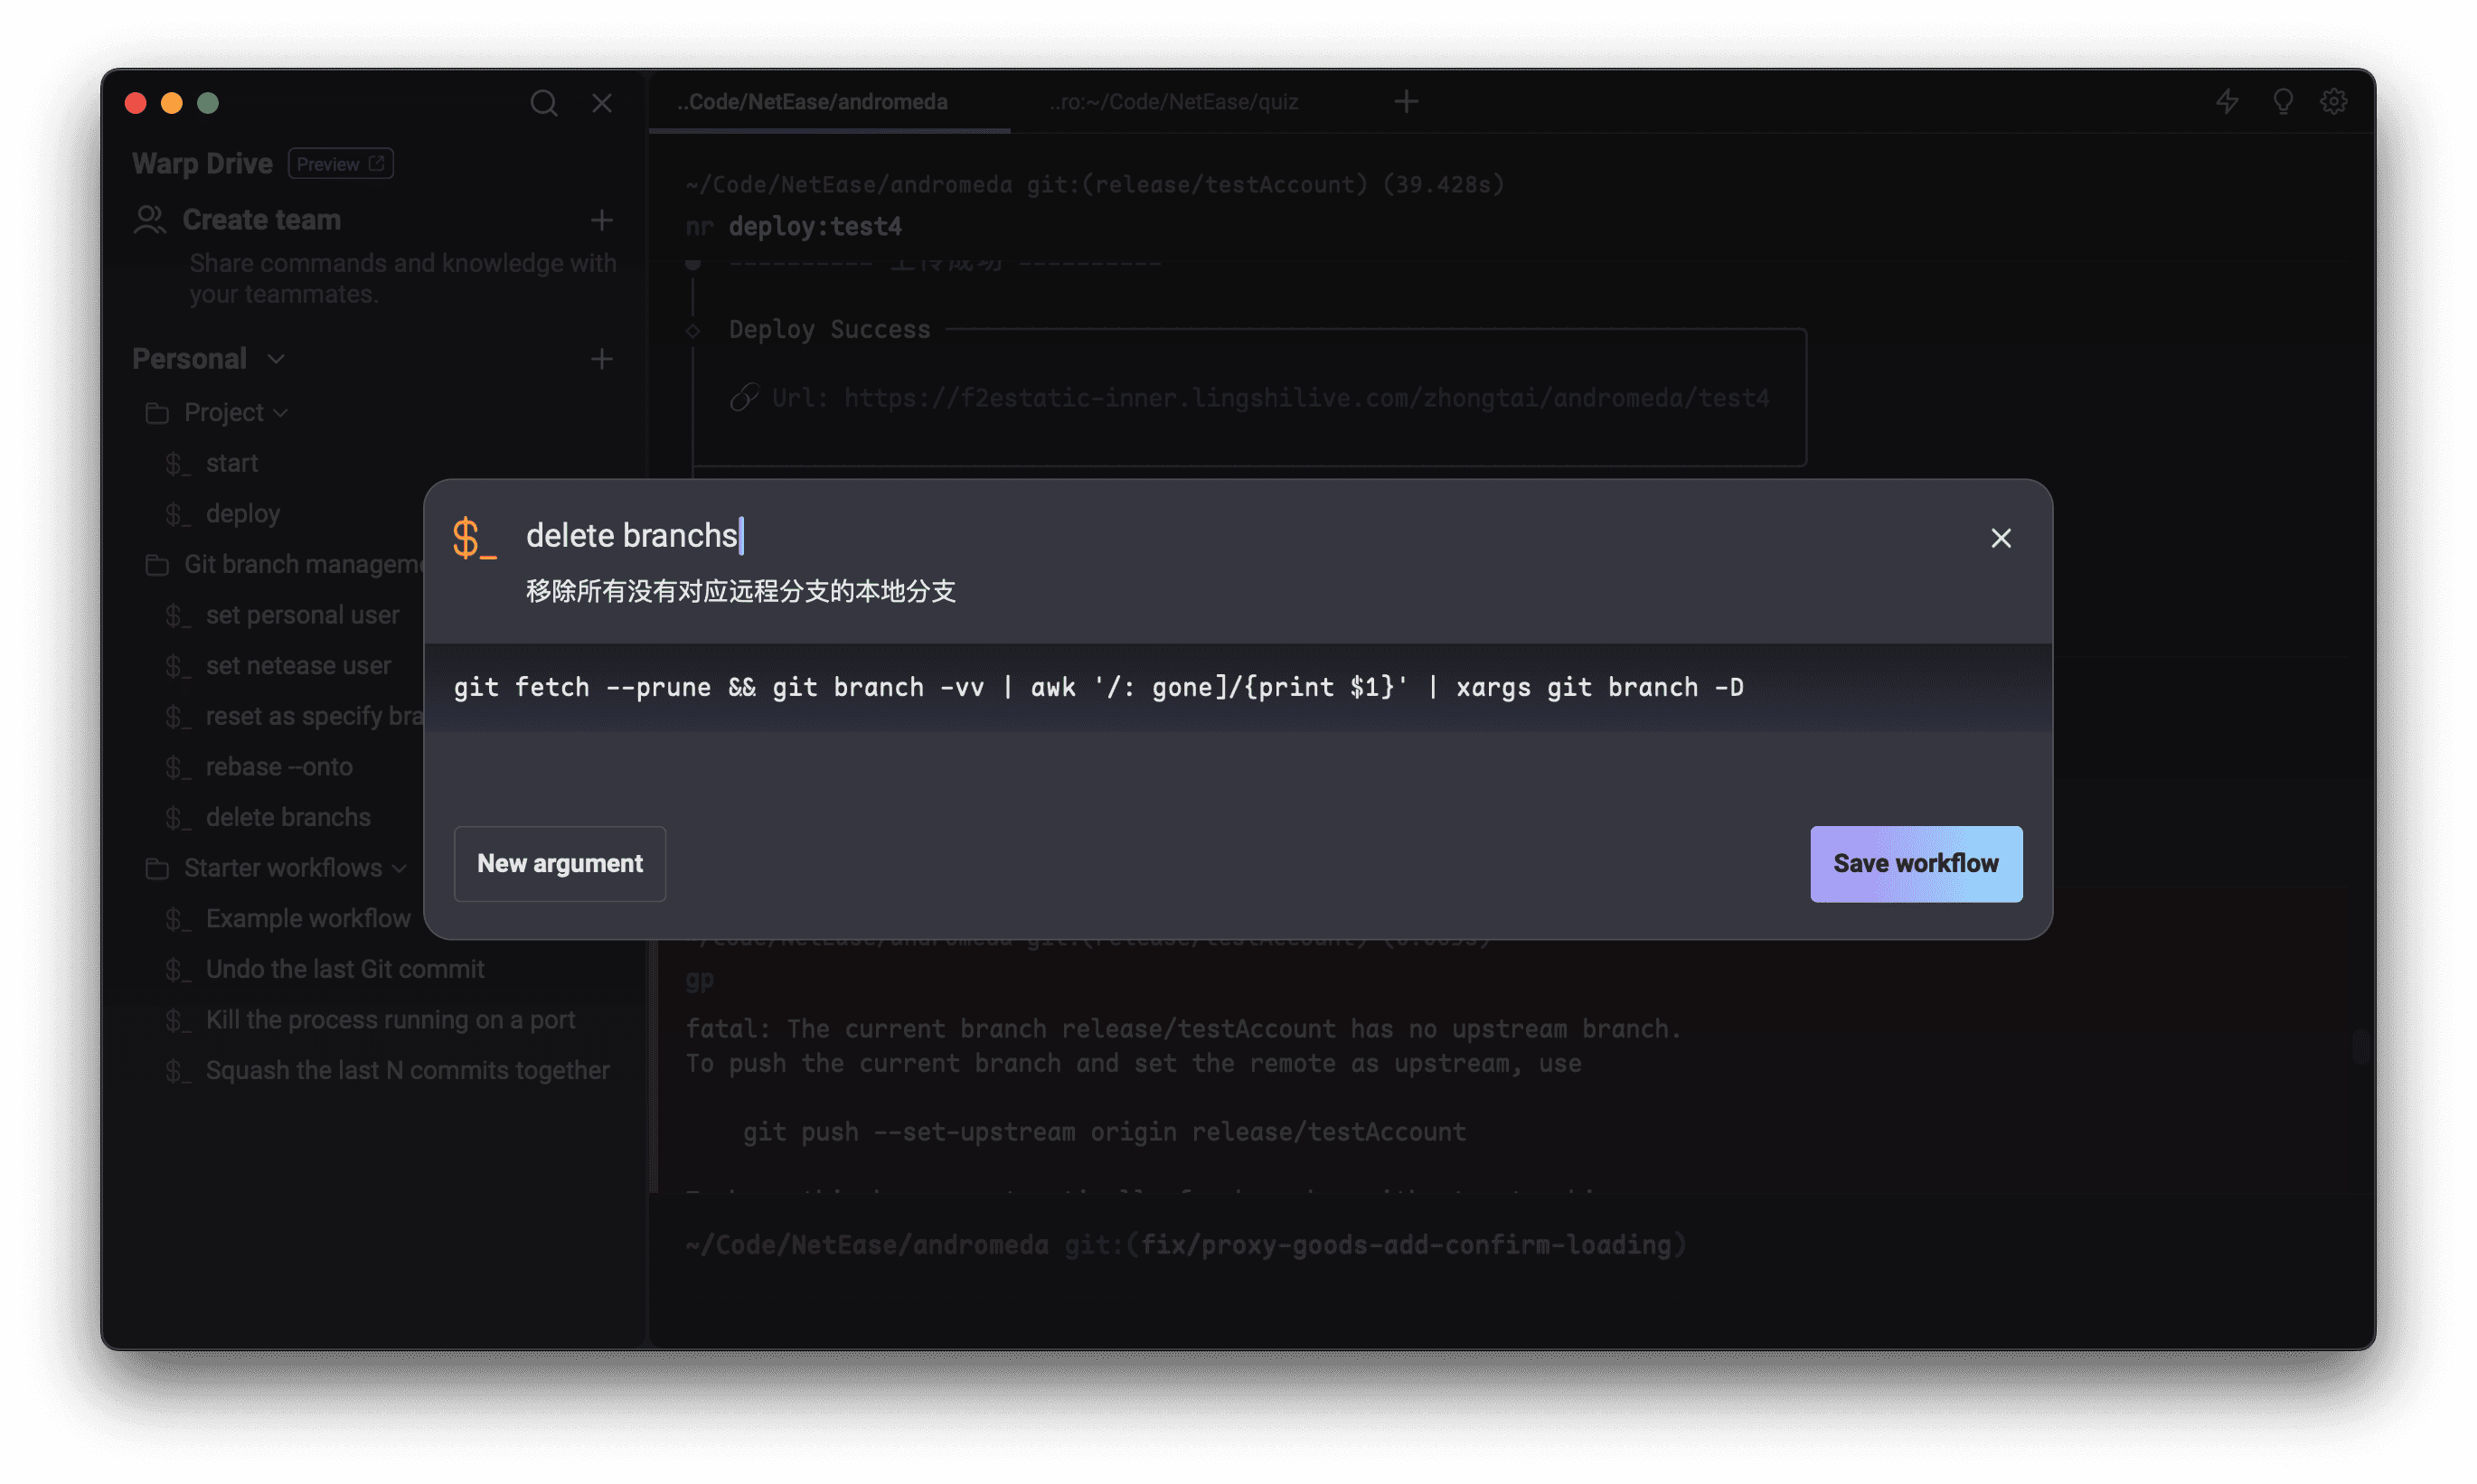This screenshot has width=2477, height=1484.
Task: Close the workflow editor dialog
Action: click(2001, 538)
